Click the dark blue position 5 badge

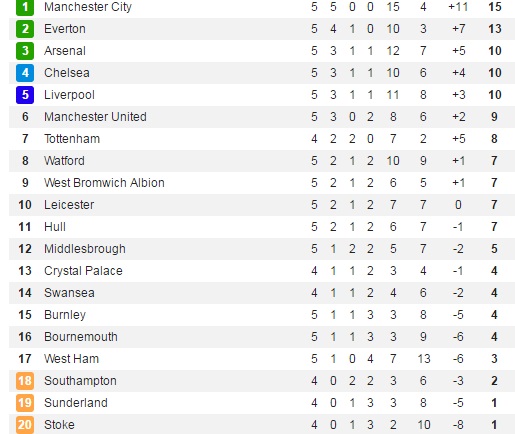(25, 95)
